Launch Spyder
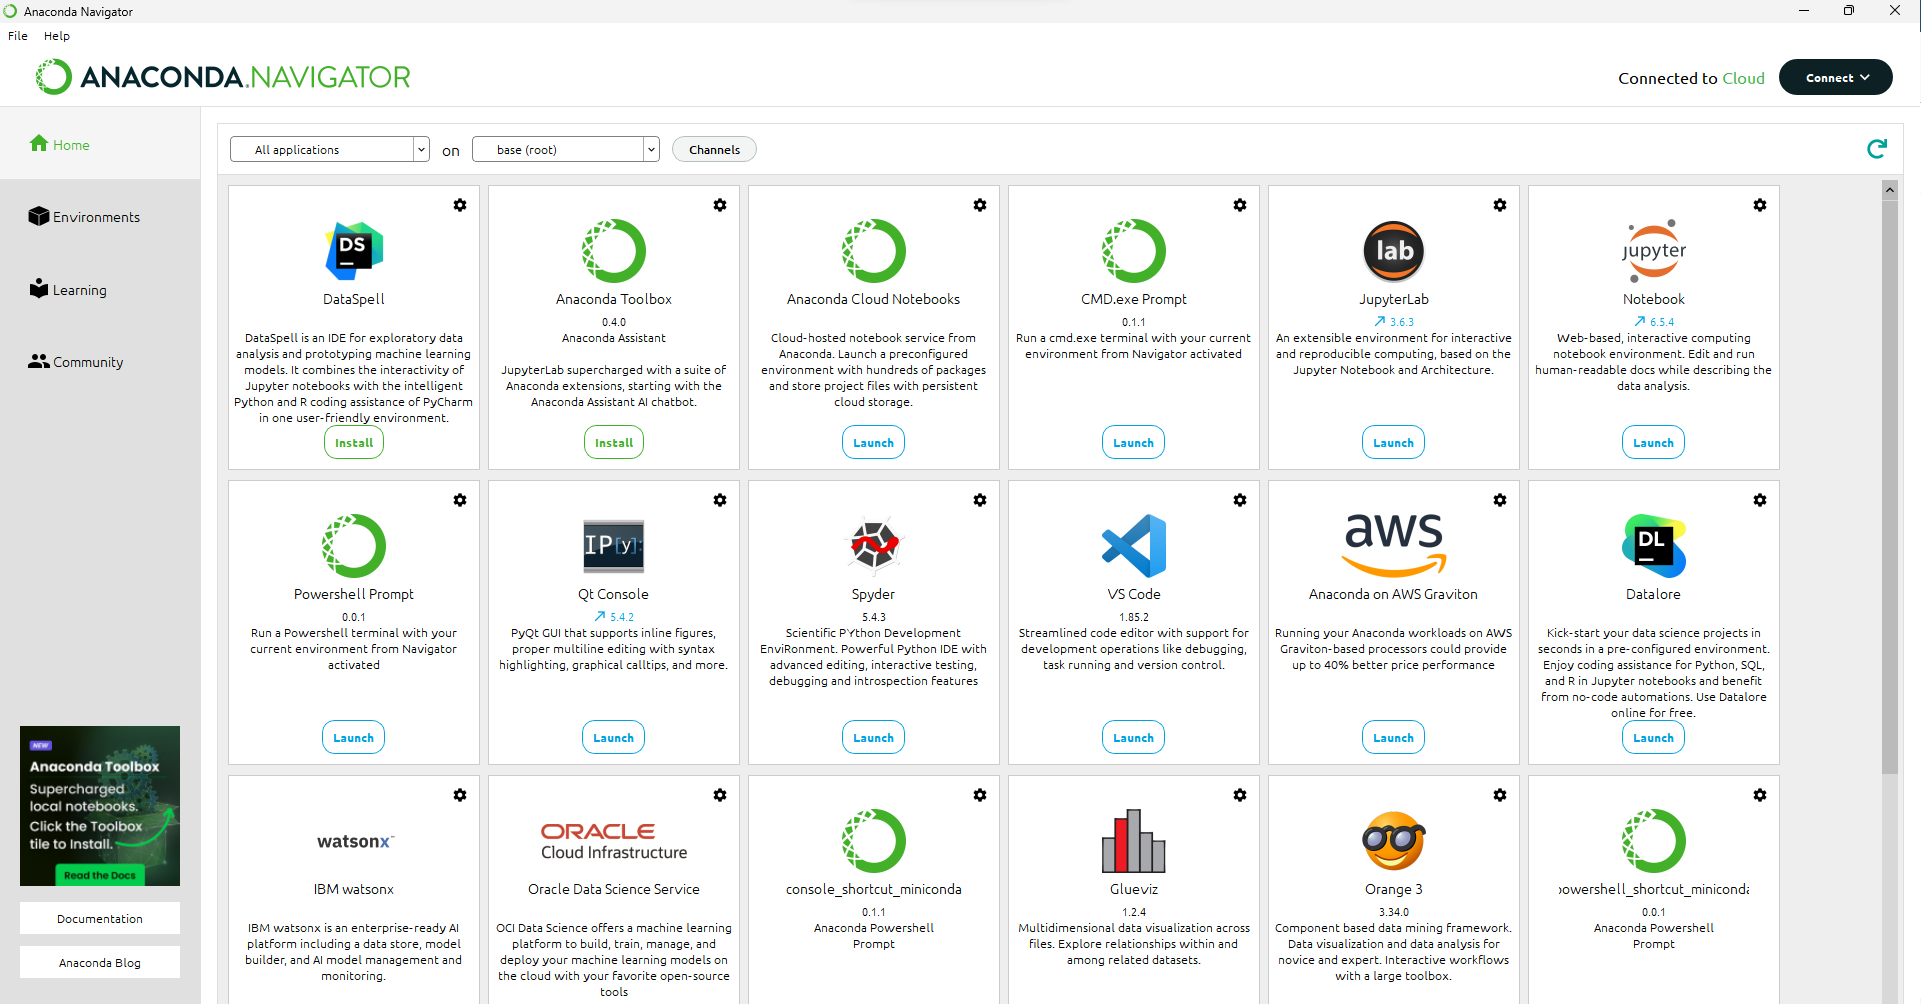Image resolution: width=1921 pixels, height=1004 pixels. pos(874,738)
